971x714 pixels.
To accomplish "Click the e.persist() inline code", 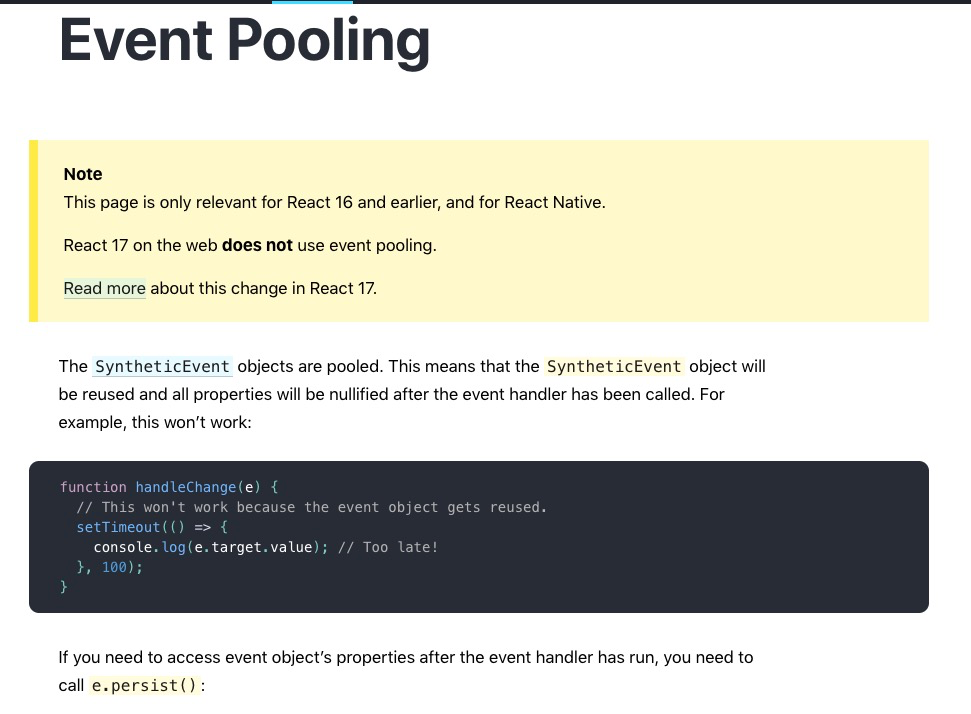I will pyautogui.click(x=147, y=686).
